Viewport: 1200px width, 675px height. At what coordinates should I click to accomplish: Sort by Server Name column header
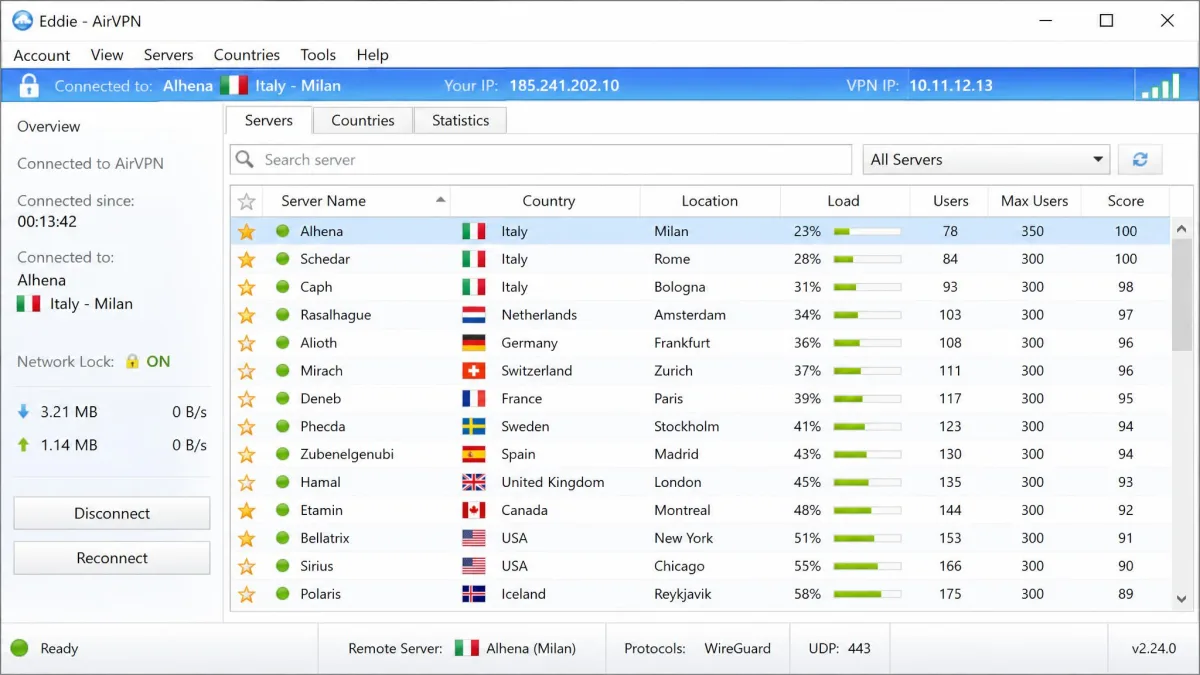point(354,201)
